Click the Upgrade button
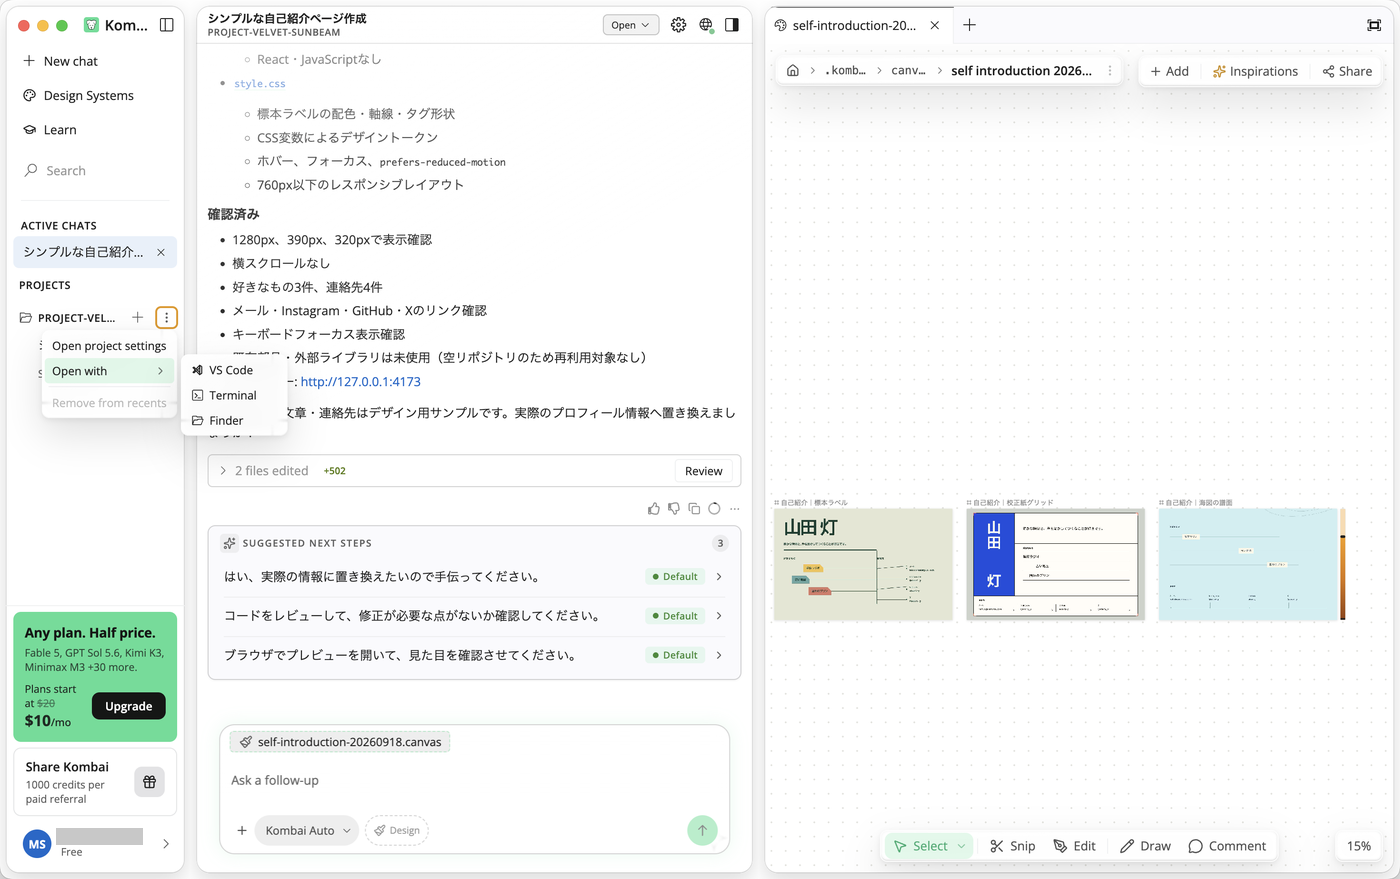This screenshot has width=1400, height=879. point(129,706)
